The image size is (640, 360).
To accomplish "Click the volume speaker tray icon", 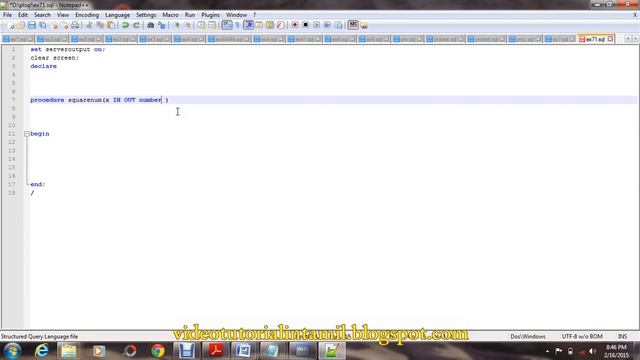I will [593, 351].
